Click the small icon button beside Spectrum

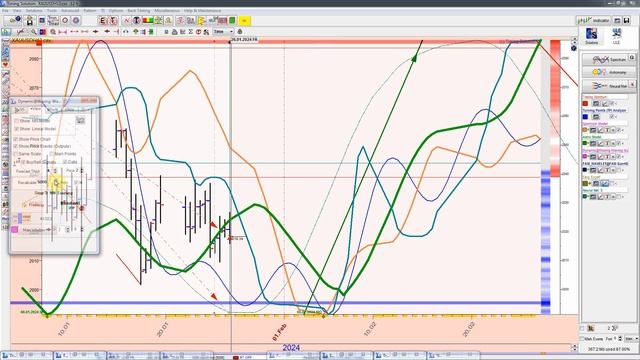[632, 58]
